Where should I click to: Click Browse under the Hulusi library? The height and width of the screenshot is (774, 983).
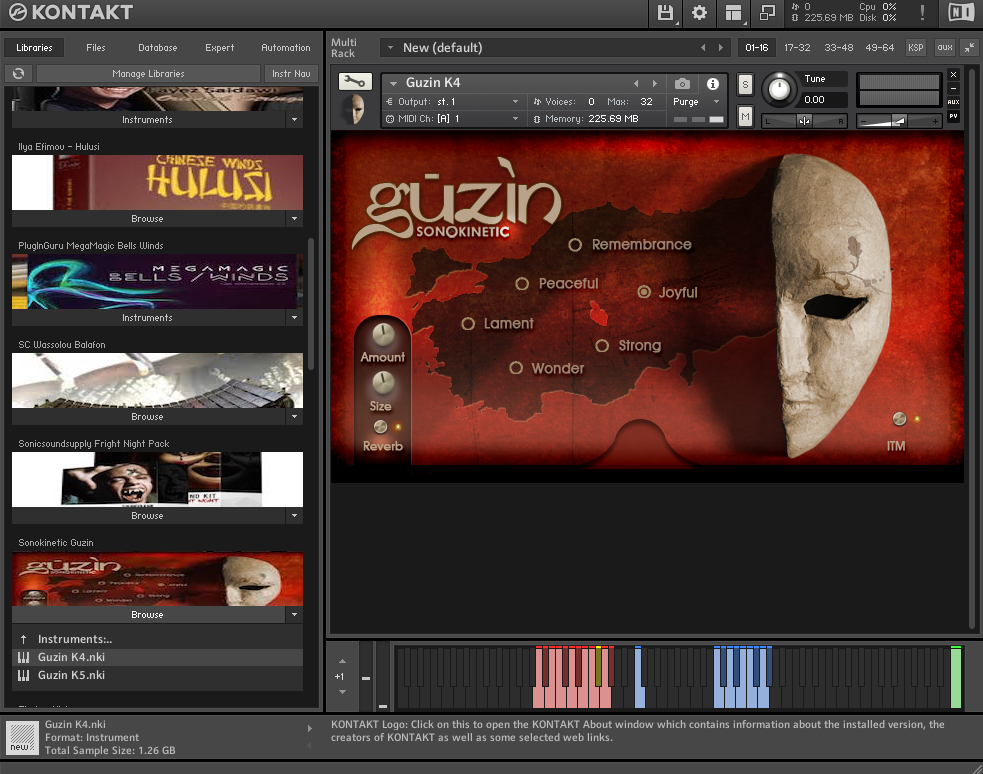(147, 219)
